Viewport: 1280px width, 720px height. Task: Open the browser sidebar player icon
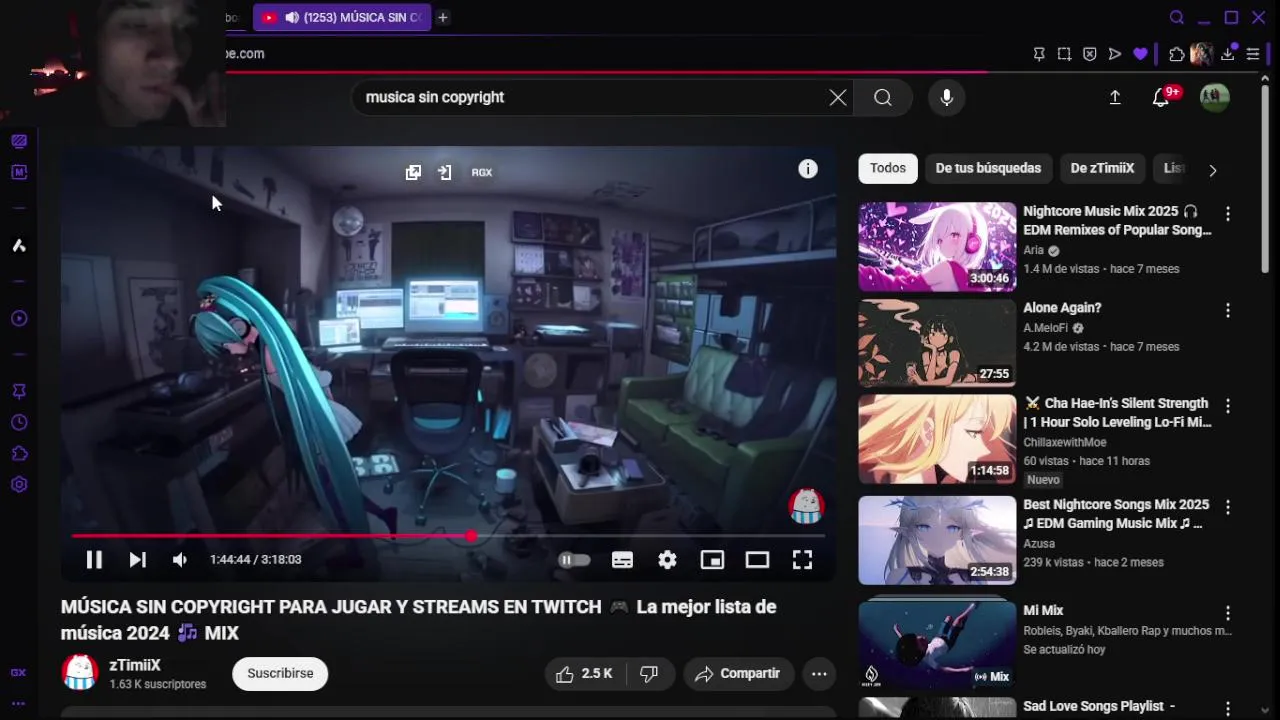(x=19, y=319)
